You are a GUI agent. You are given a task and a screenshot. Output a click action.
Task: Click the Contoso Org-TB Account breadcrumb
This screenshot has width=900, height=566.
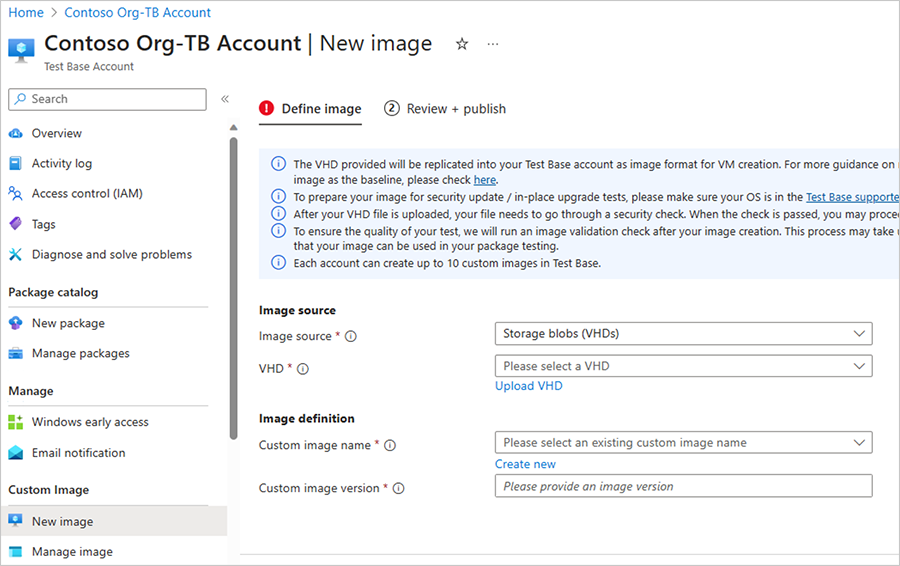pos(137,12)
